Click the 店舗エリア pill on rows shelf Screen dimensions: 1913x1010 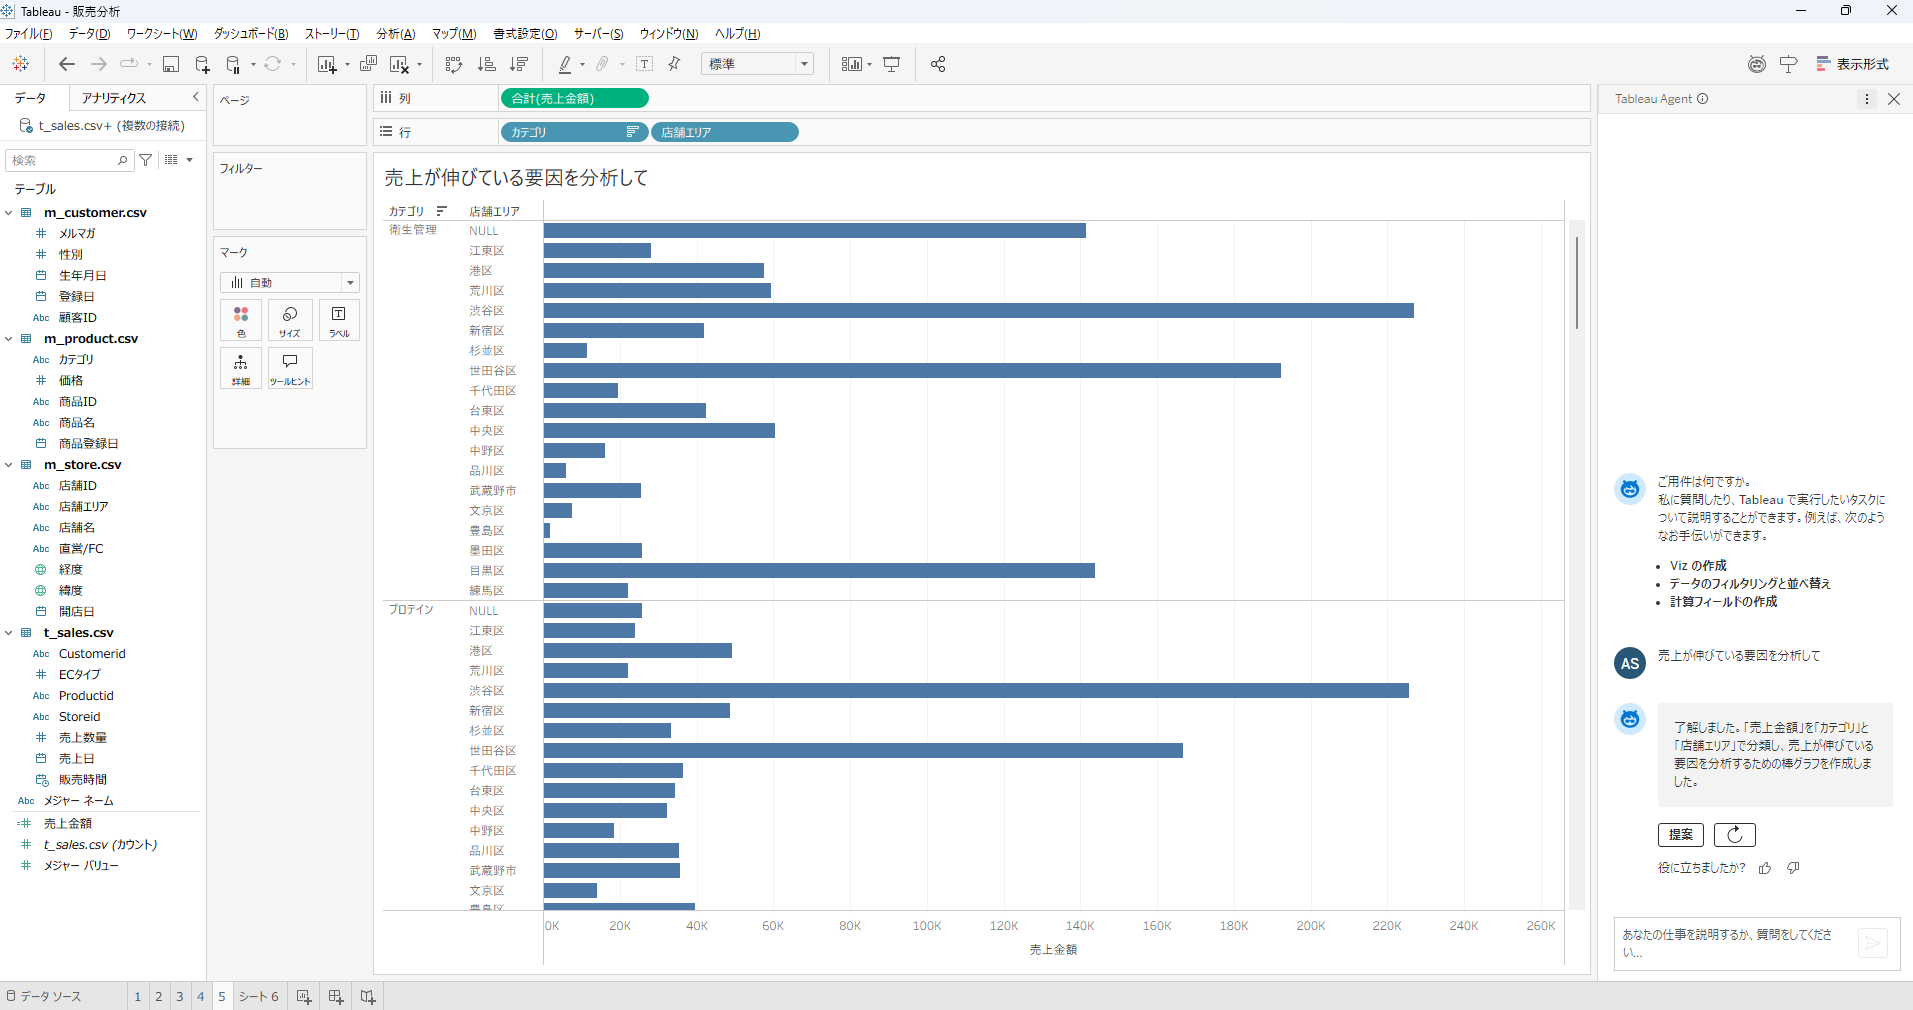(x=725, y=132)
